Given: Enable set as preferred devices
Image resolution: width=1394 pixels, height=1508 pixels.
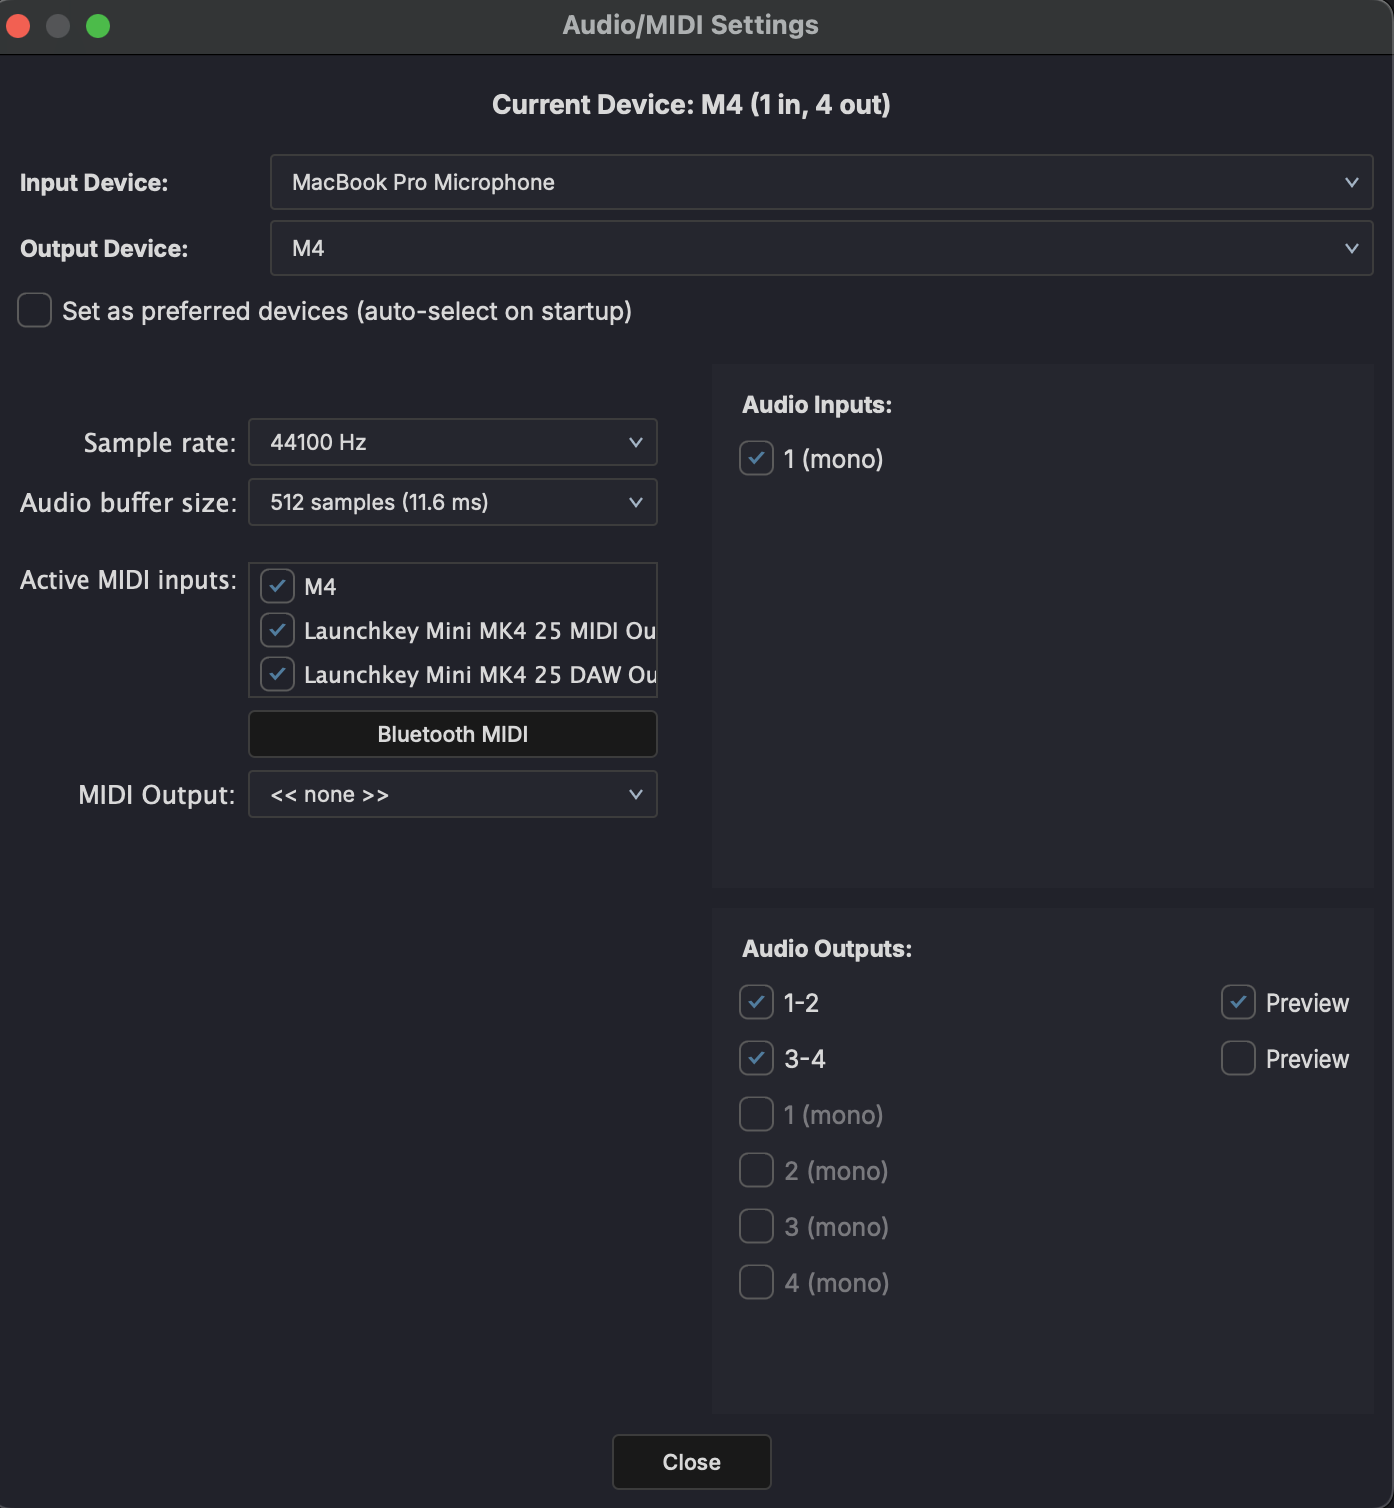Looking at the screenshot, I should pos(34,310).
